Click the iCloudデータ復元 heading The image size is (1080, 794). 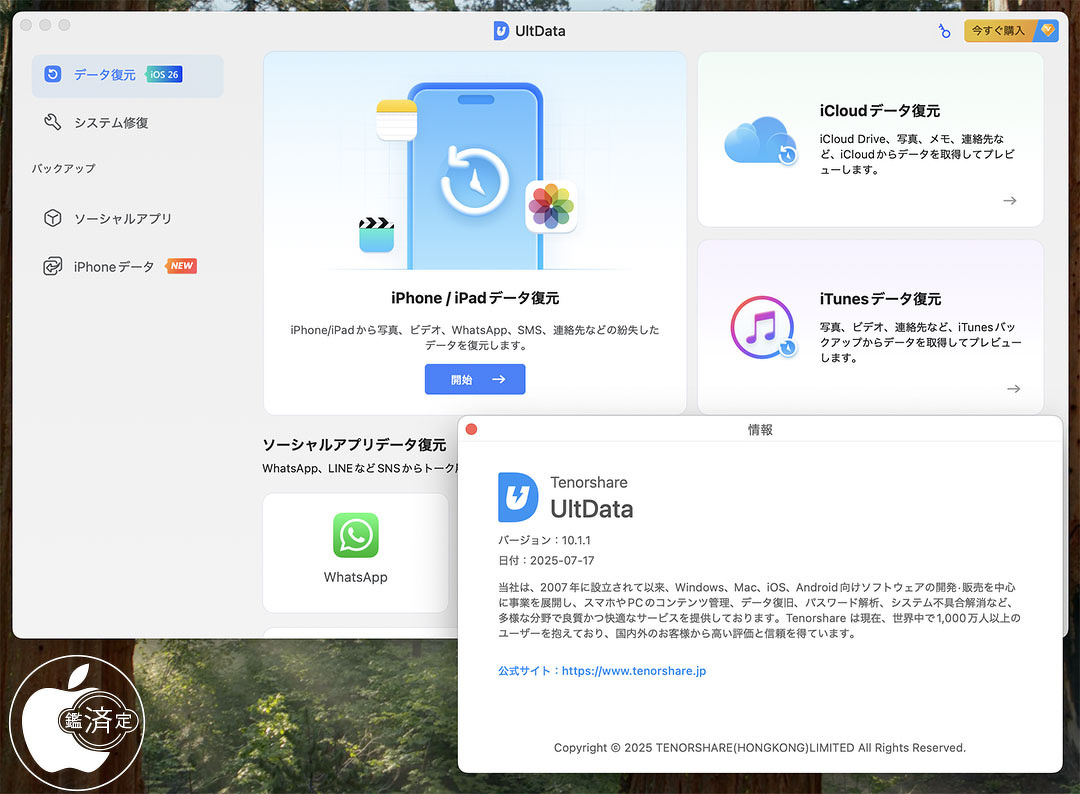coord(880,111)
